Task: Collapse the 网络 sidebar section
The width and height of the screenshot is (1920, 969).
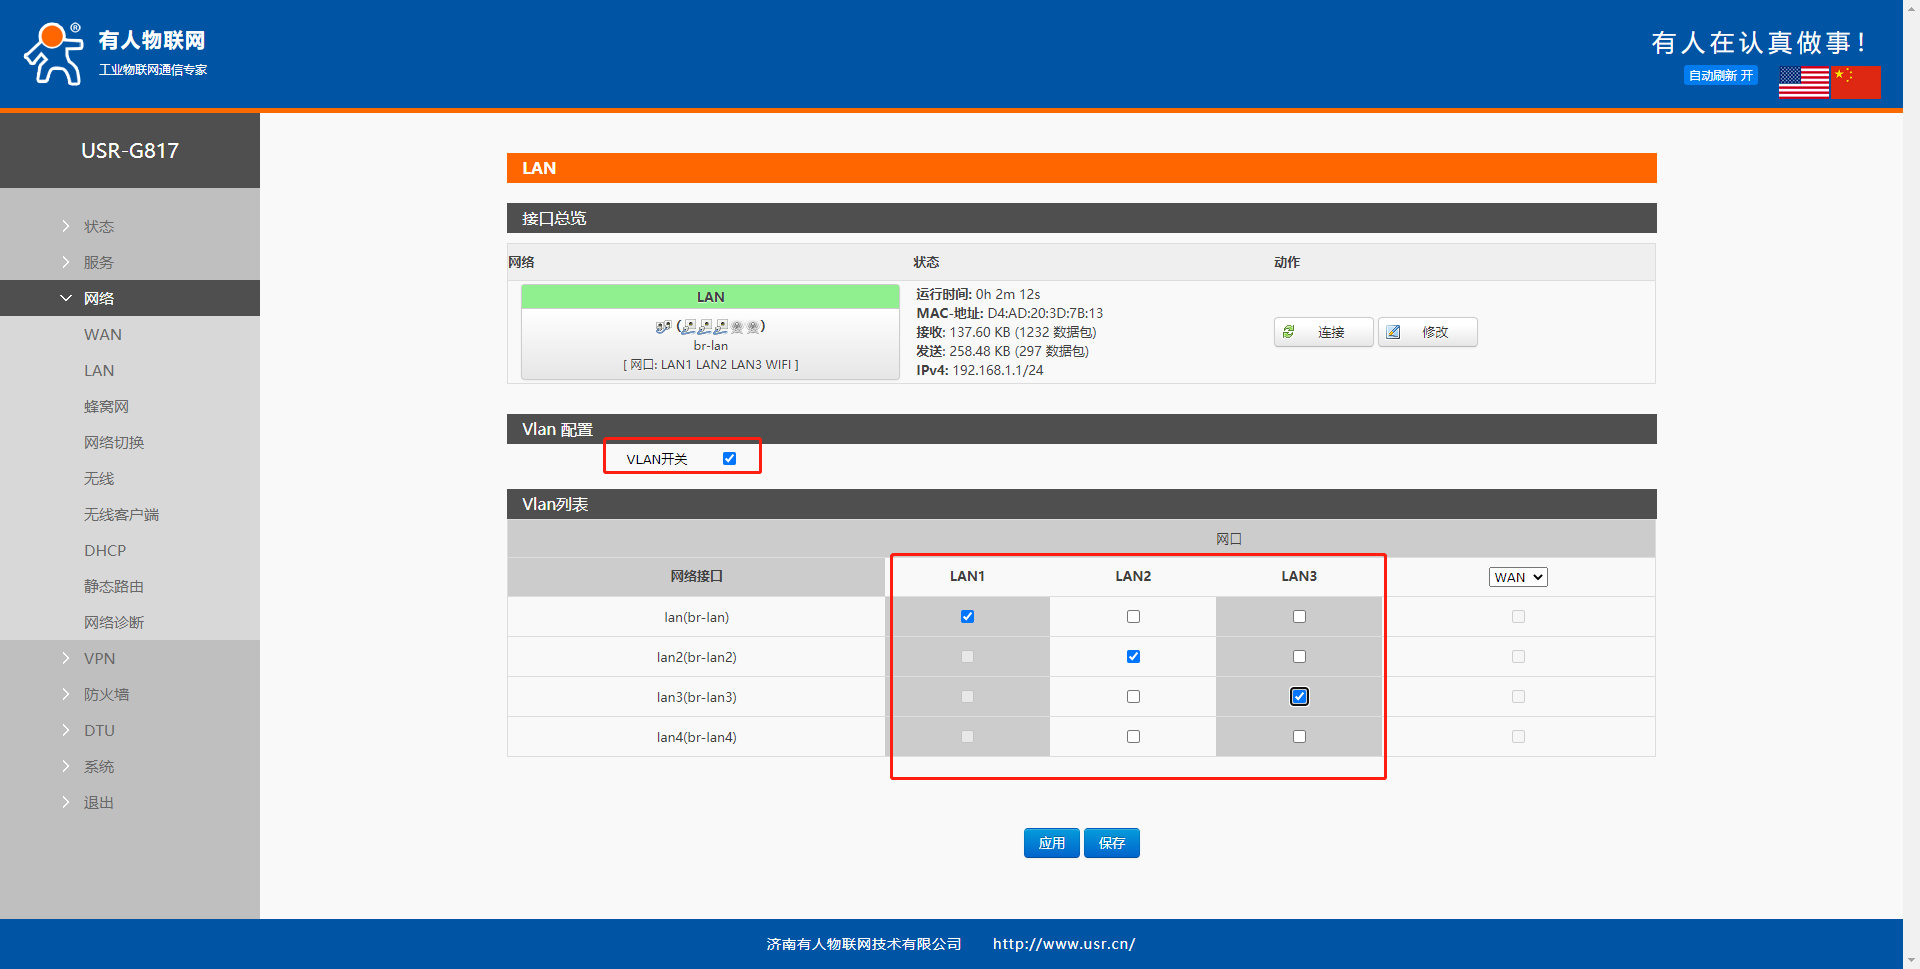Action: point(98,299)
